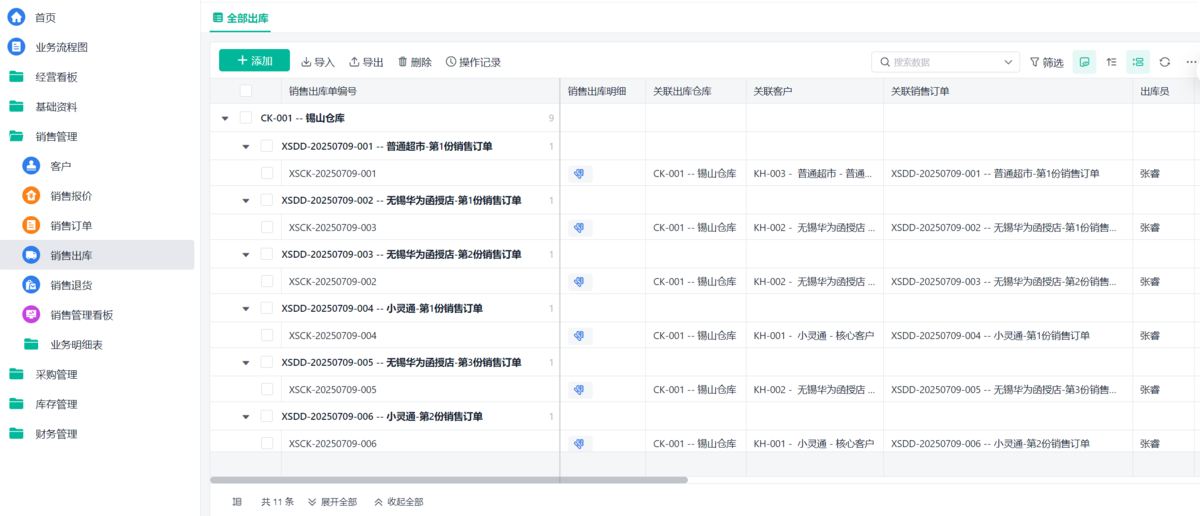Collapse the XSDD-20250709-004 小灵通 order group
1200x516 pixels.
click(246, 308)
